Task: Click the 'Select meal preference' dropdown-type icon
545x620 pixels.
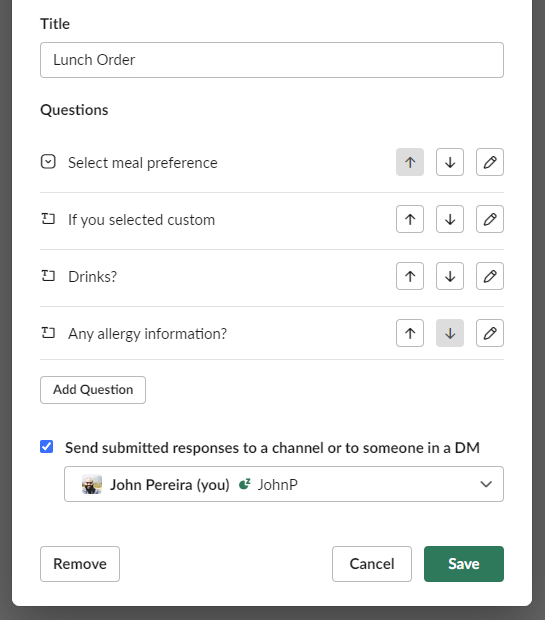Action: coord(48,162)
